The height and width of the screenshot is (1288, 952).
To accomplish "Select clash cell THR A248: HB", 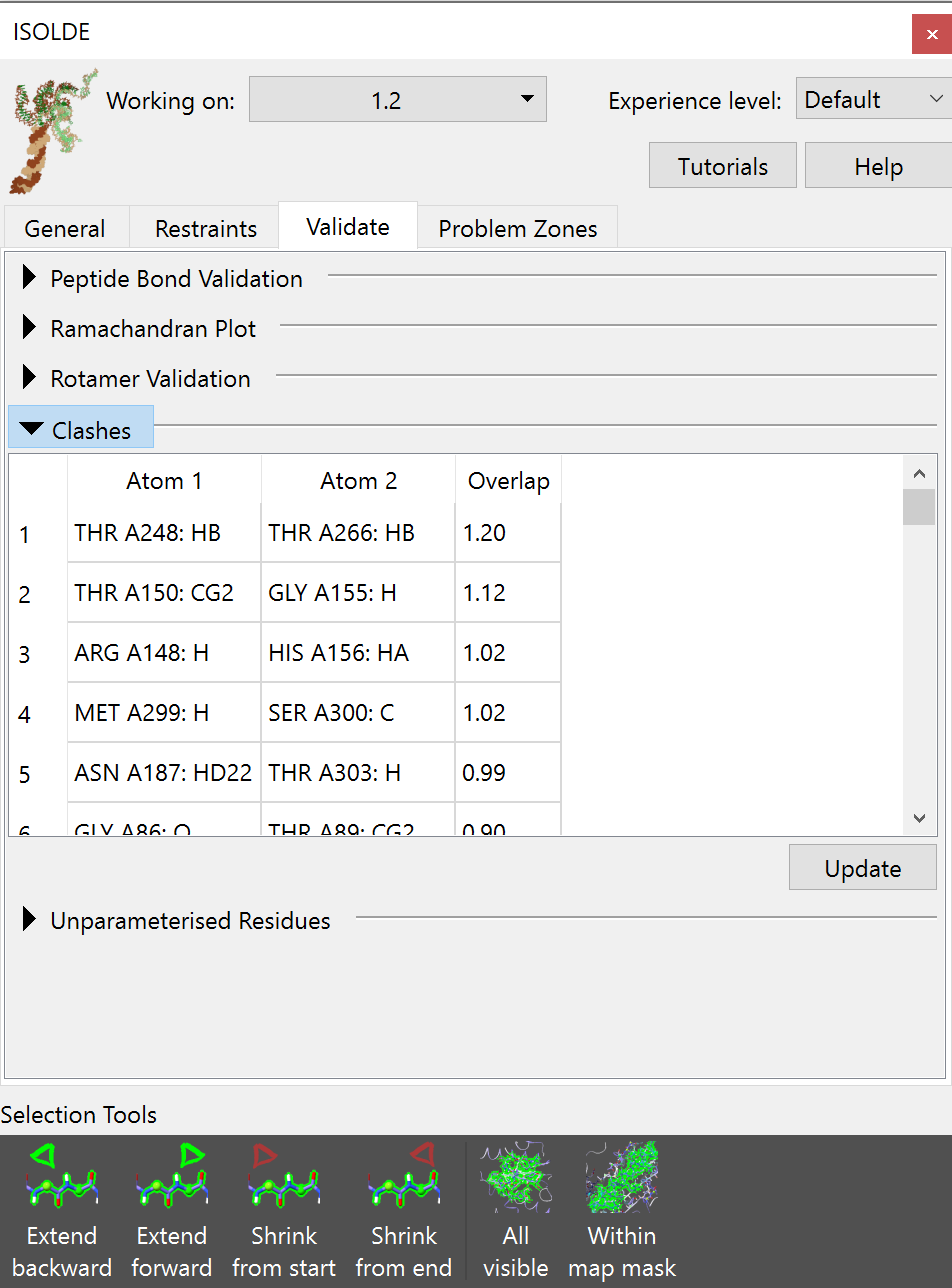I will click(164, 532).
